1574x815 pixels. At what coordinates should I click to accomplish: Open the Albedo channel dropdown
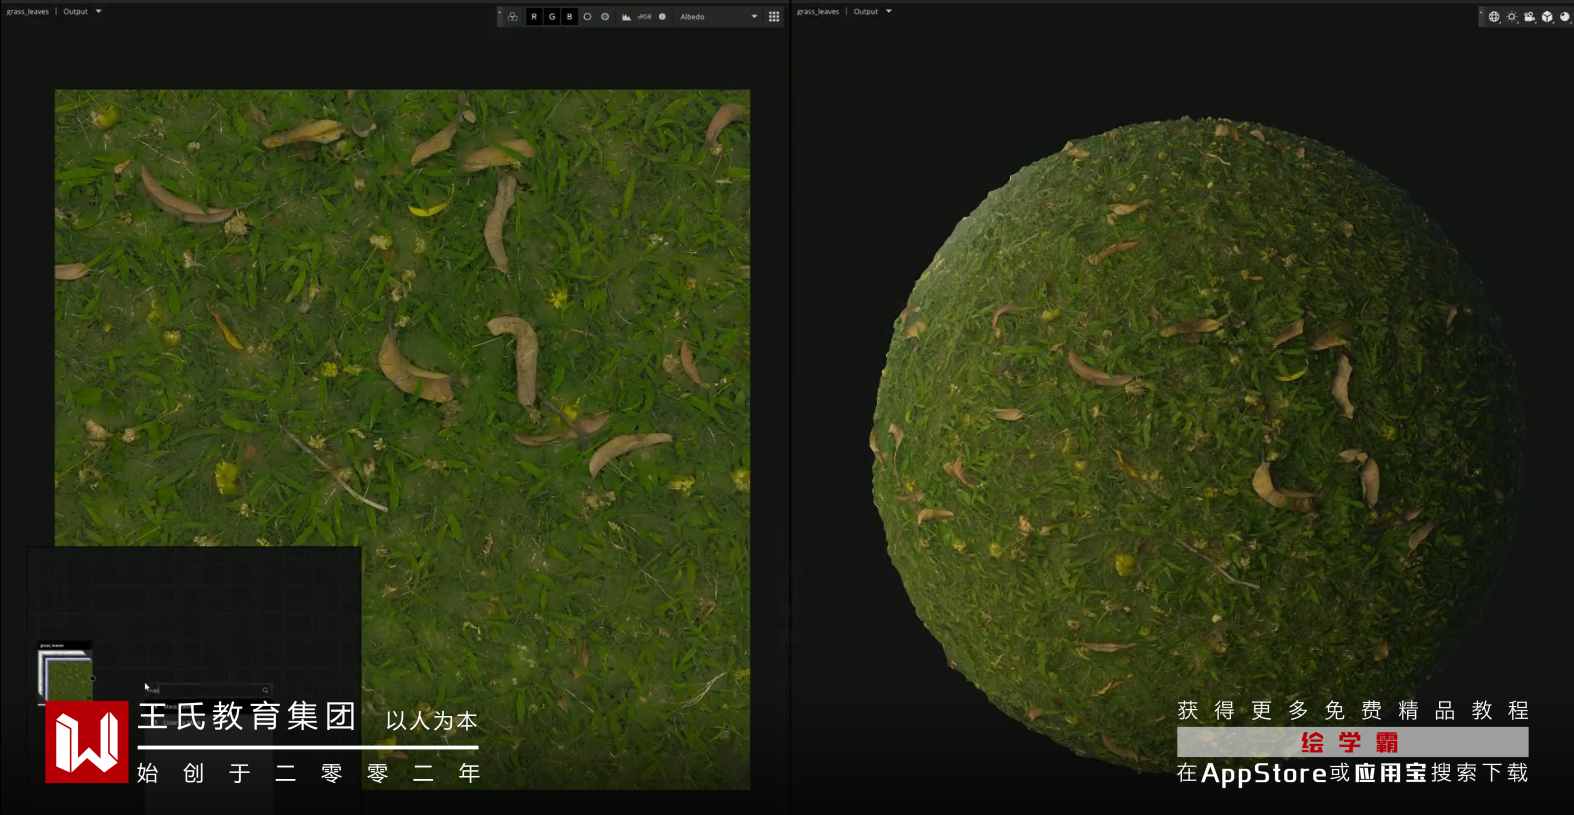pyautogui.click(x=718, y=17)
